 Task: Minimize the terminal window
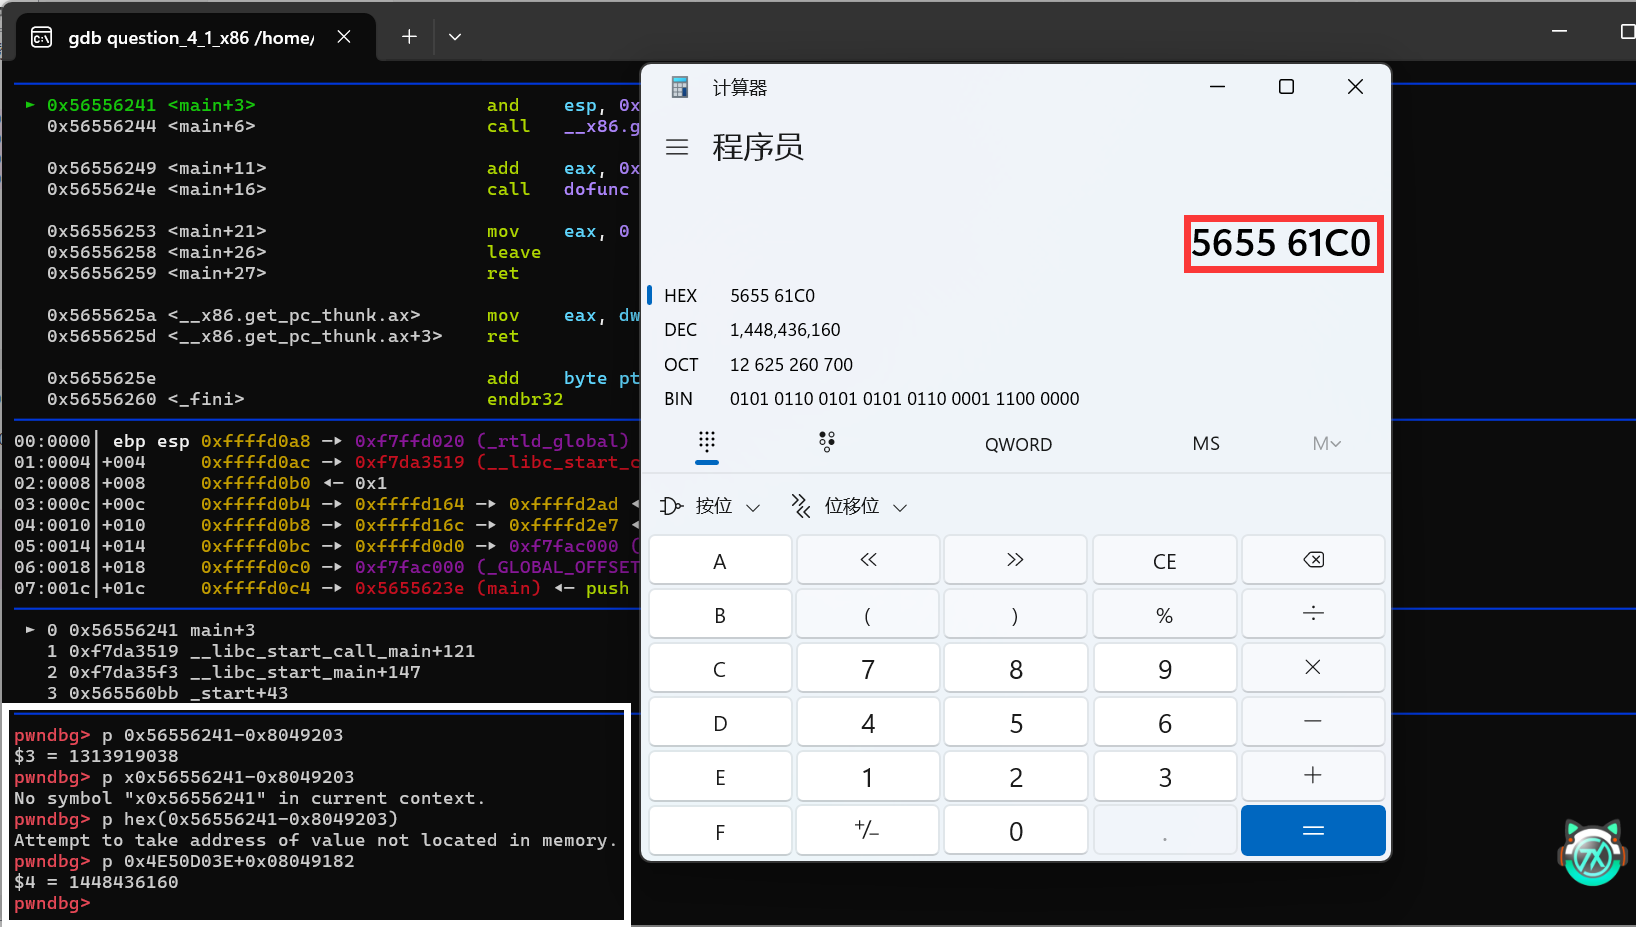[x=1559, y=32]
